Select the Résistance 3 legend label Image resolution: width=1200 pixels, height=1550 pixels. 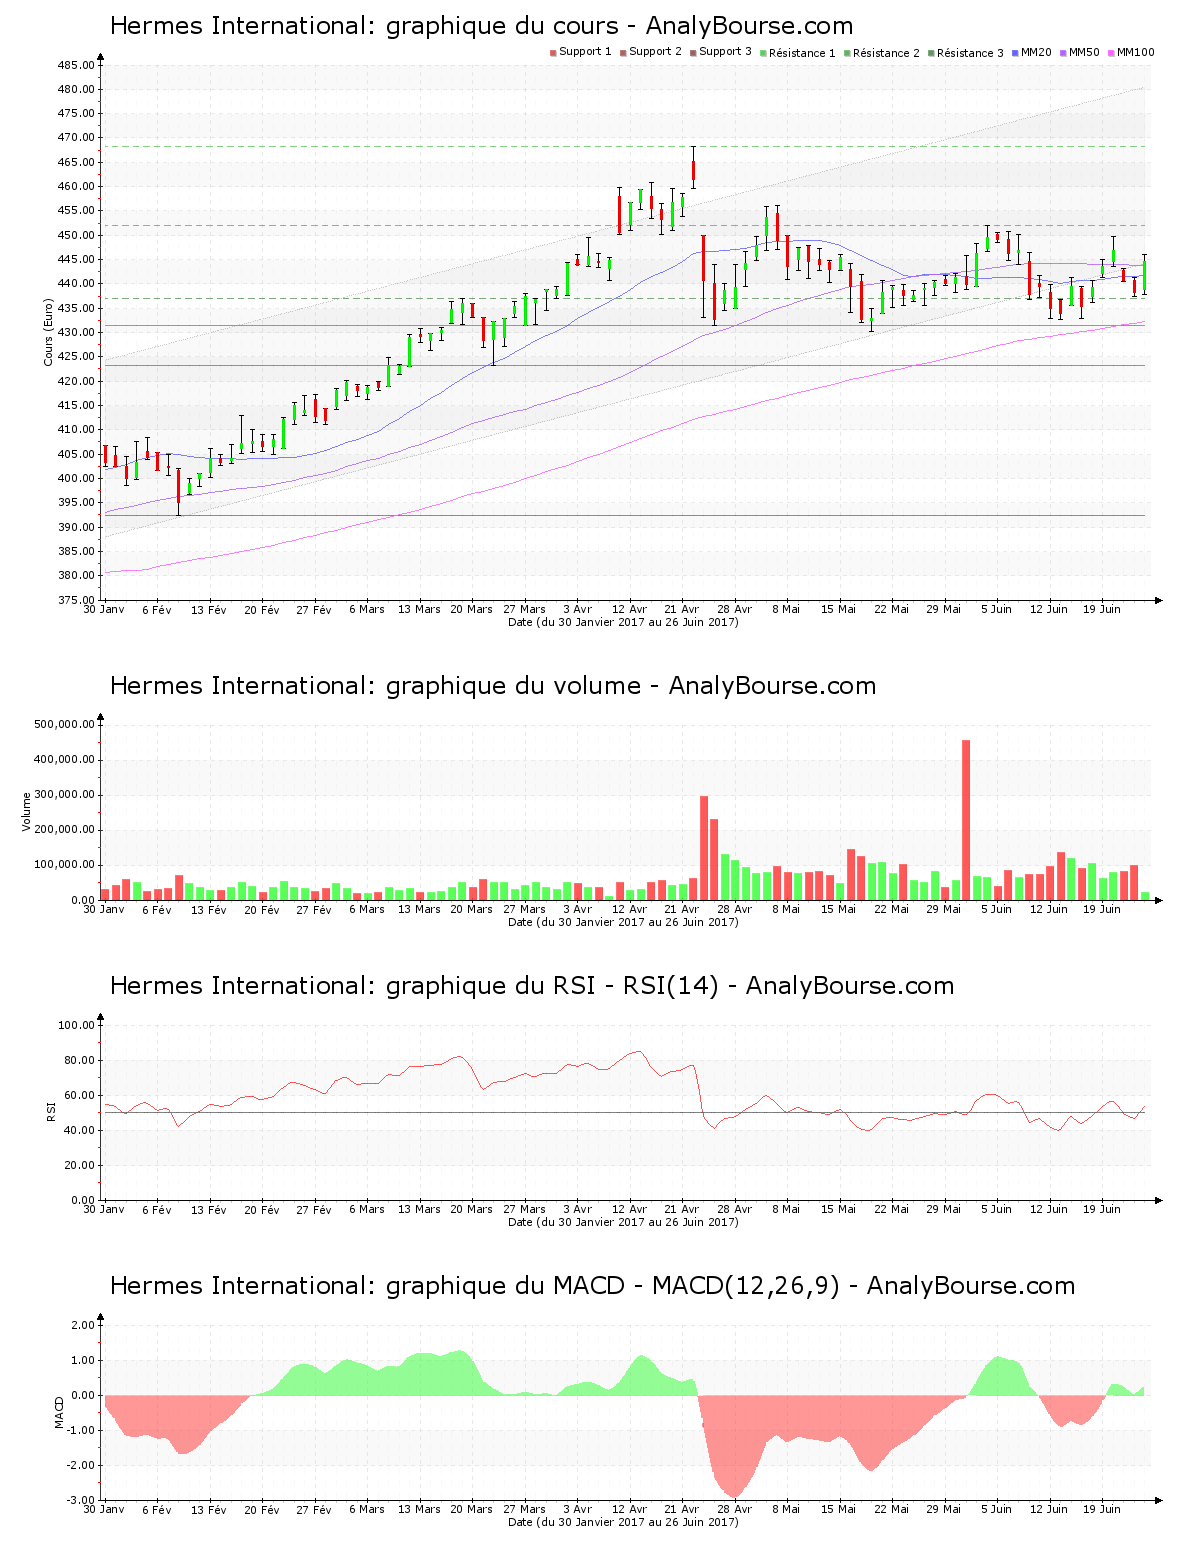(970, 53)
